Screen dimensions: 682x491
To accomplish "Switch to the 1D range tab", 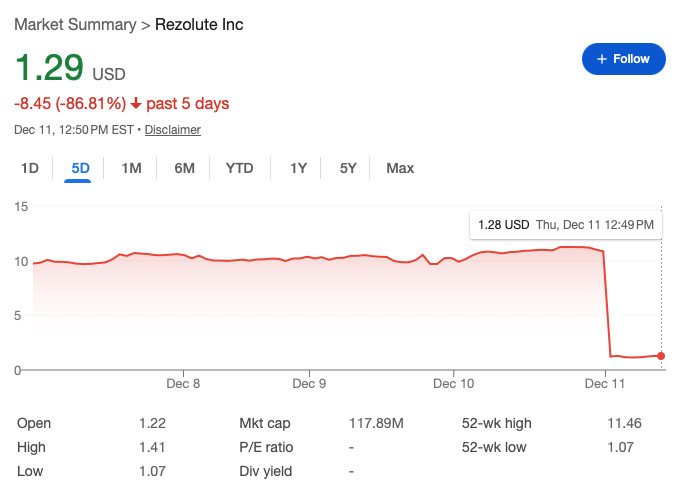I will [30, 168].
